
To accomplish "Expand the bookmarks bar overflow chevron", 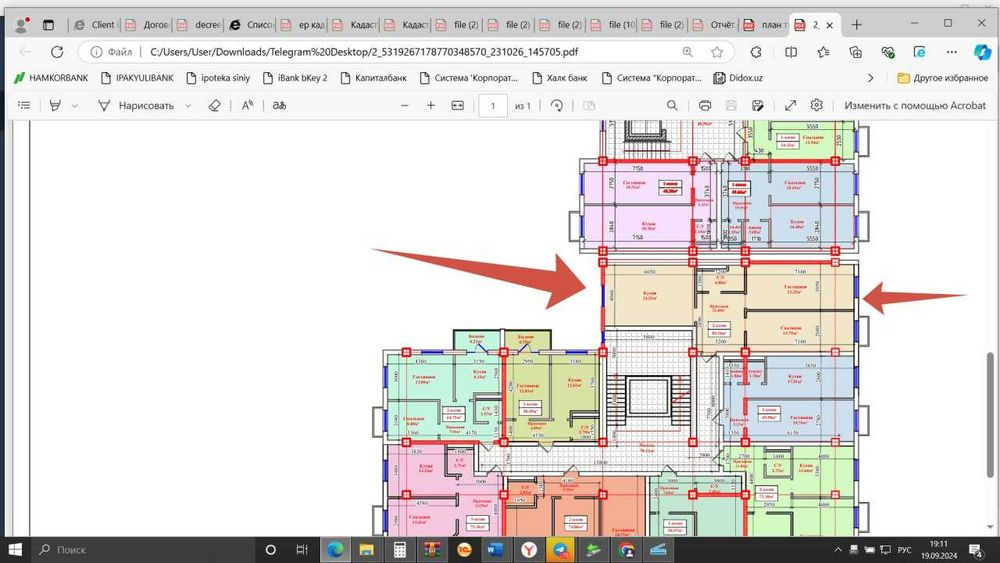I will coord(870,77).
